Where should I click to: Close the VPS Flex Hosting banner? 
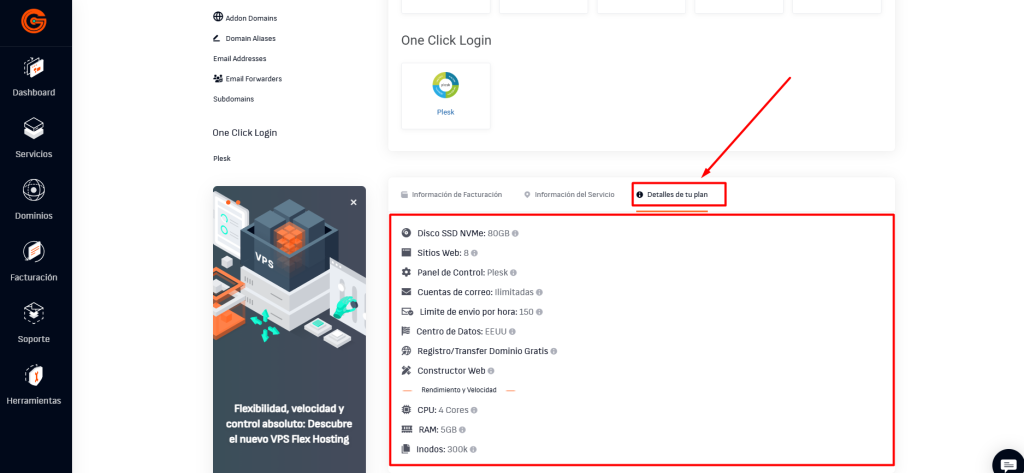[353, 202]
